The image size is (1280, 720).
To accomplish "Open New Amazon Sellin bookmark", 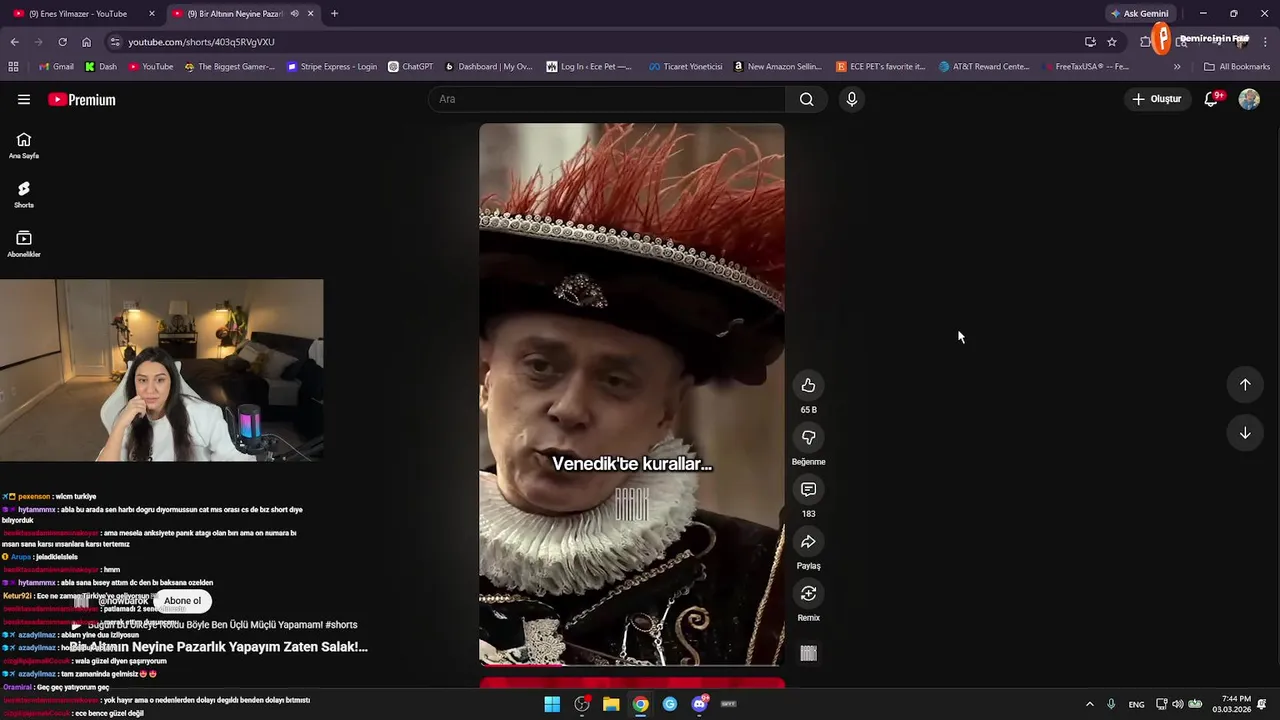I will click(777, 66).
